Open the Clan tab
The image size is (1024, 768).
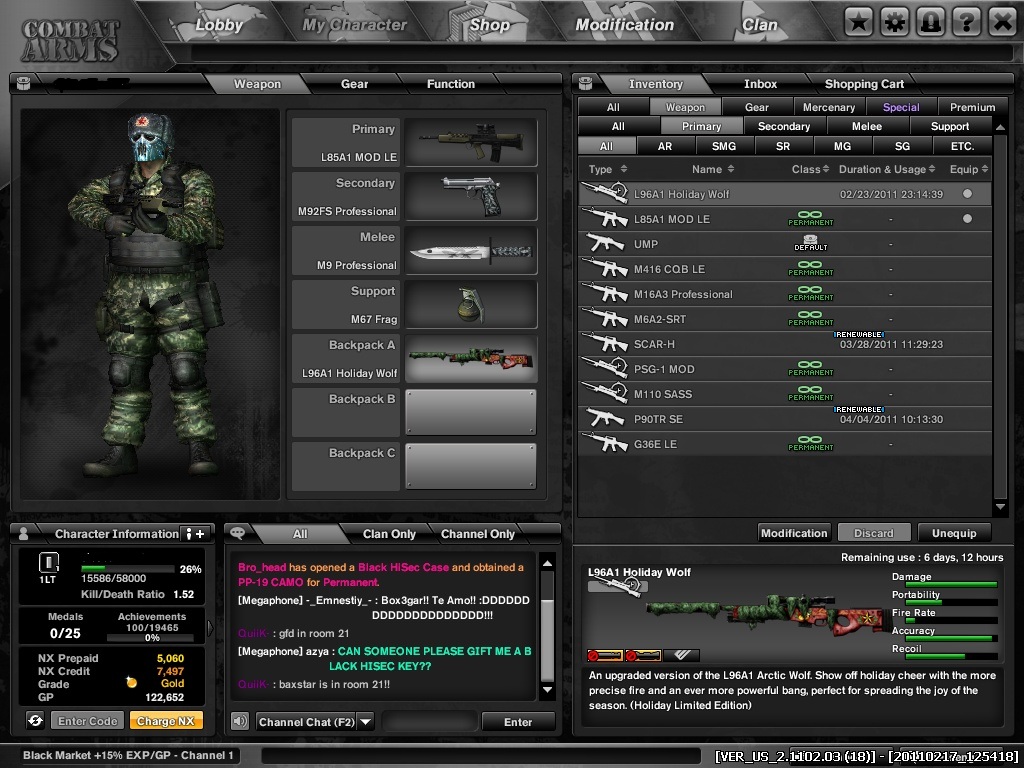pos(760,25)
